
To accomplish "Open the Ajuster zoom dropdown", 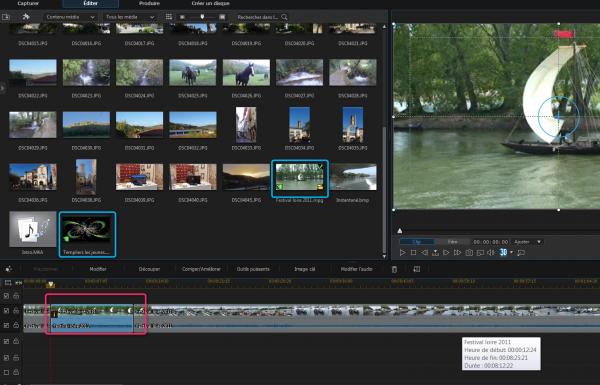I will pyautogui.click(x=528, y=242).
